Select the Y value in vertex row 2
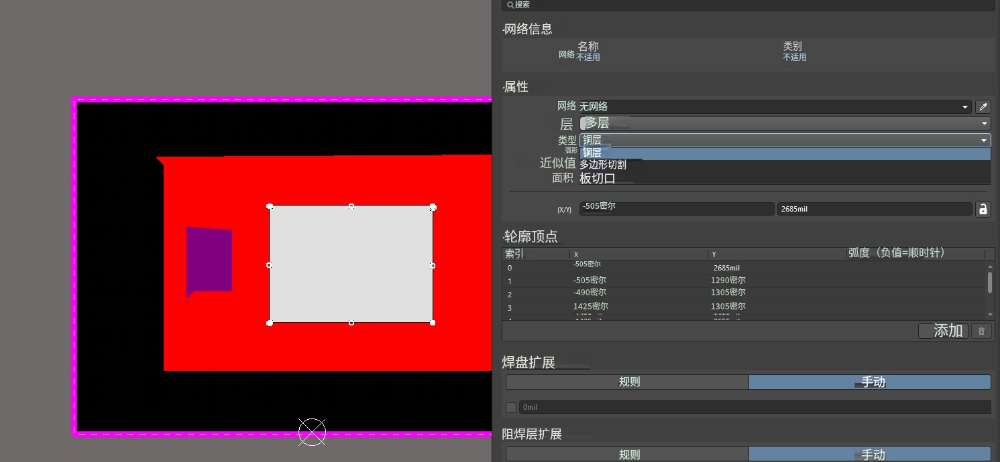 pos(728,292)
